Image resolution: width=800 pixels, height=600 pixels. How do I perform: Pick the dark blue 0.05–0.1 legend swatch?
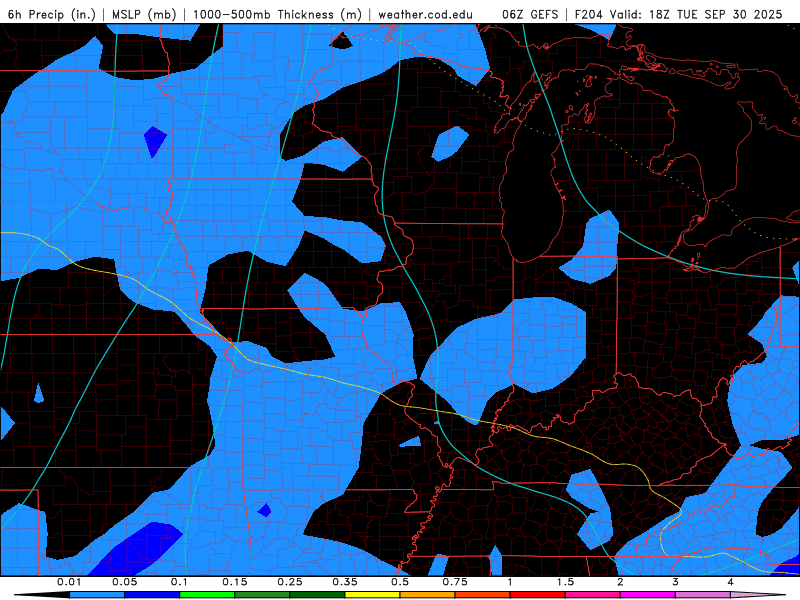pos(152,595)
